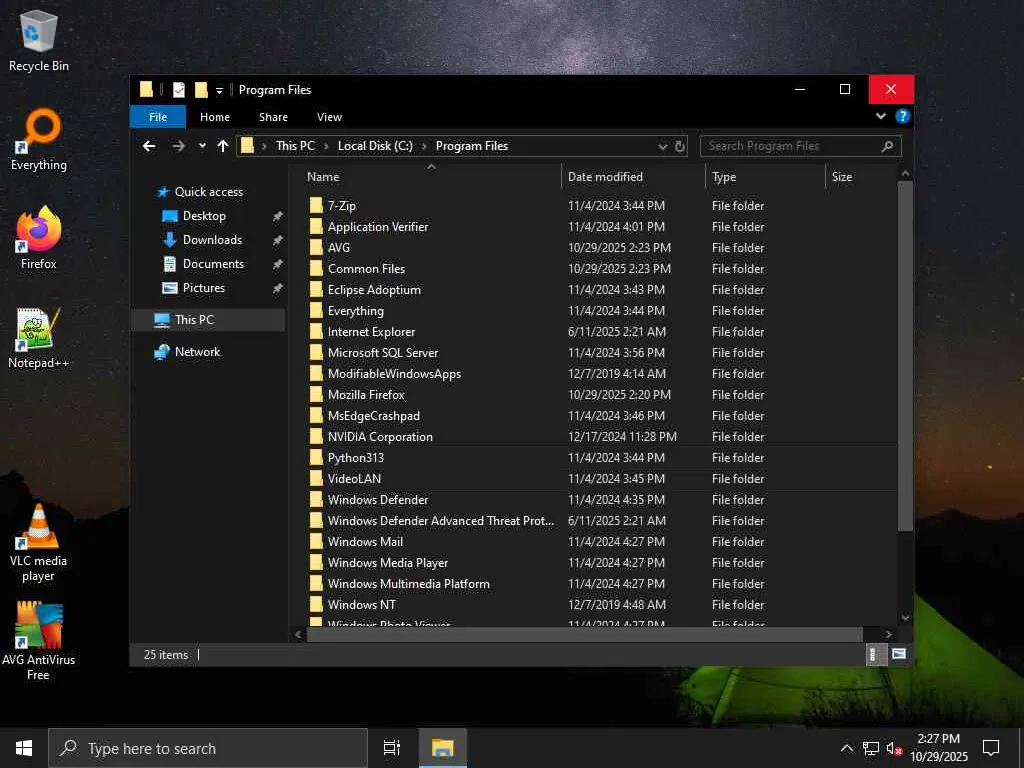Click the taskbar clock showing 2:27 PM
Screen dimensions: 1024x768
coord(938,748)
